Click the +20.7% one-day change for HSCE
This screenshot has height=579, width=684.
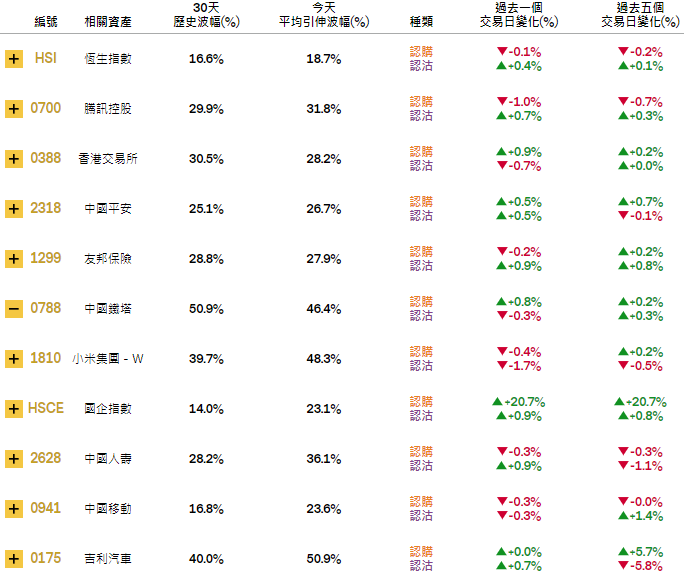(519, 402)
